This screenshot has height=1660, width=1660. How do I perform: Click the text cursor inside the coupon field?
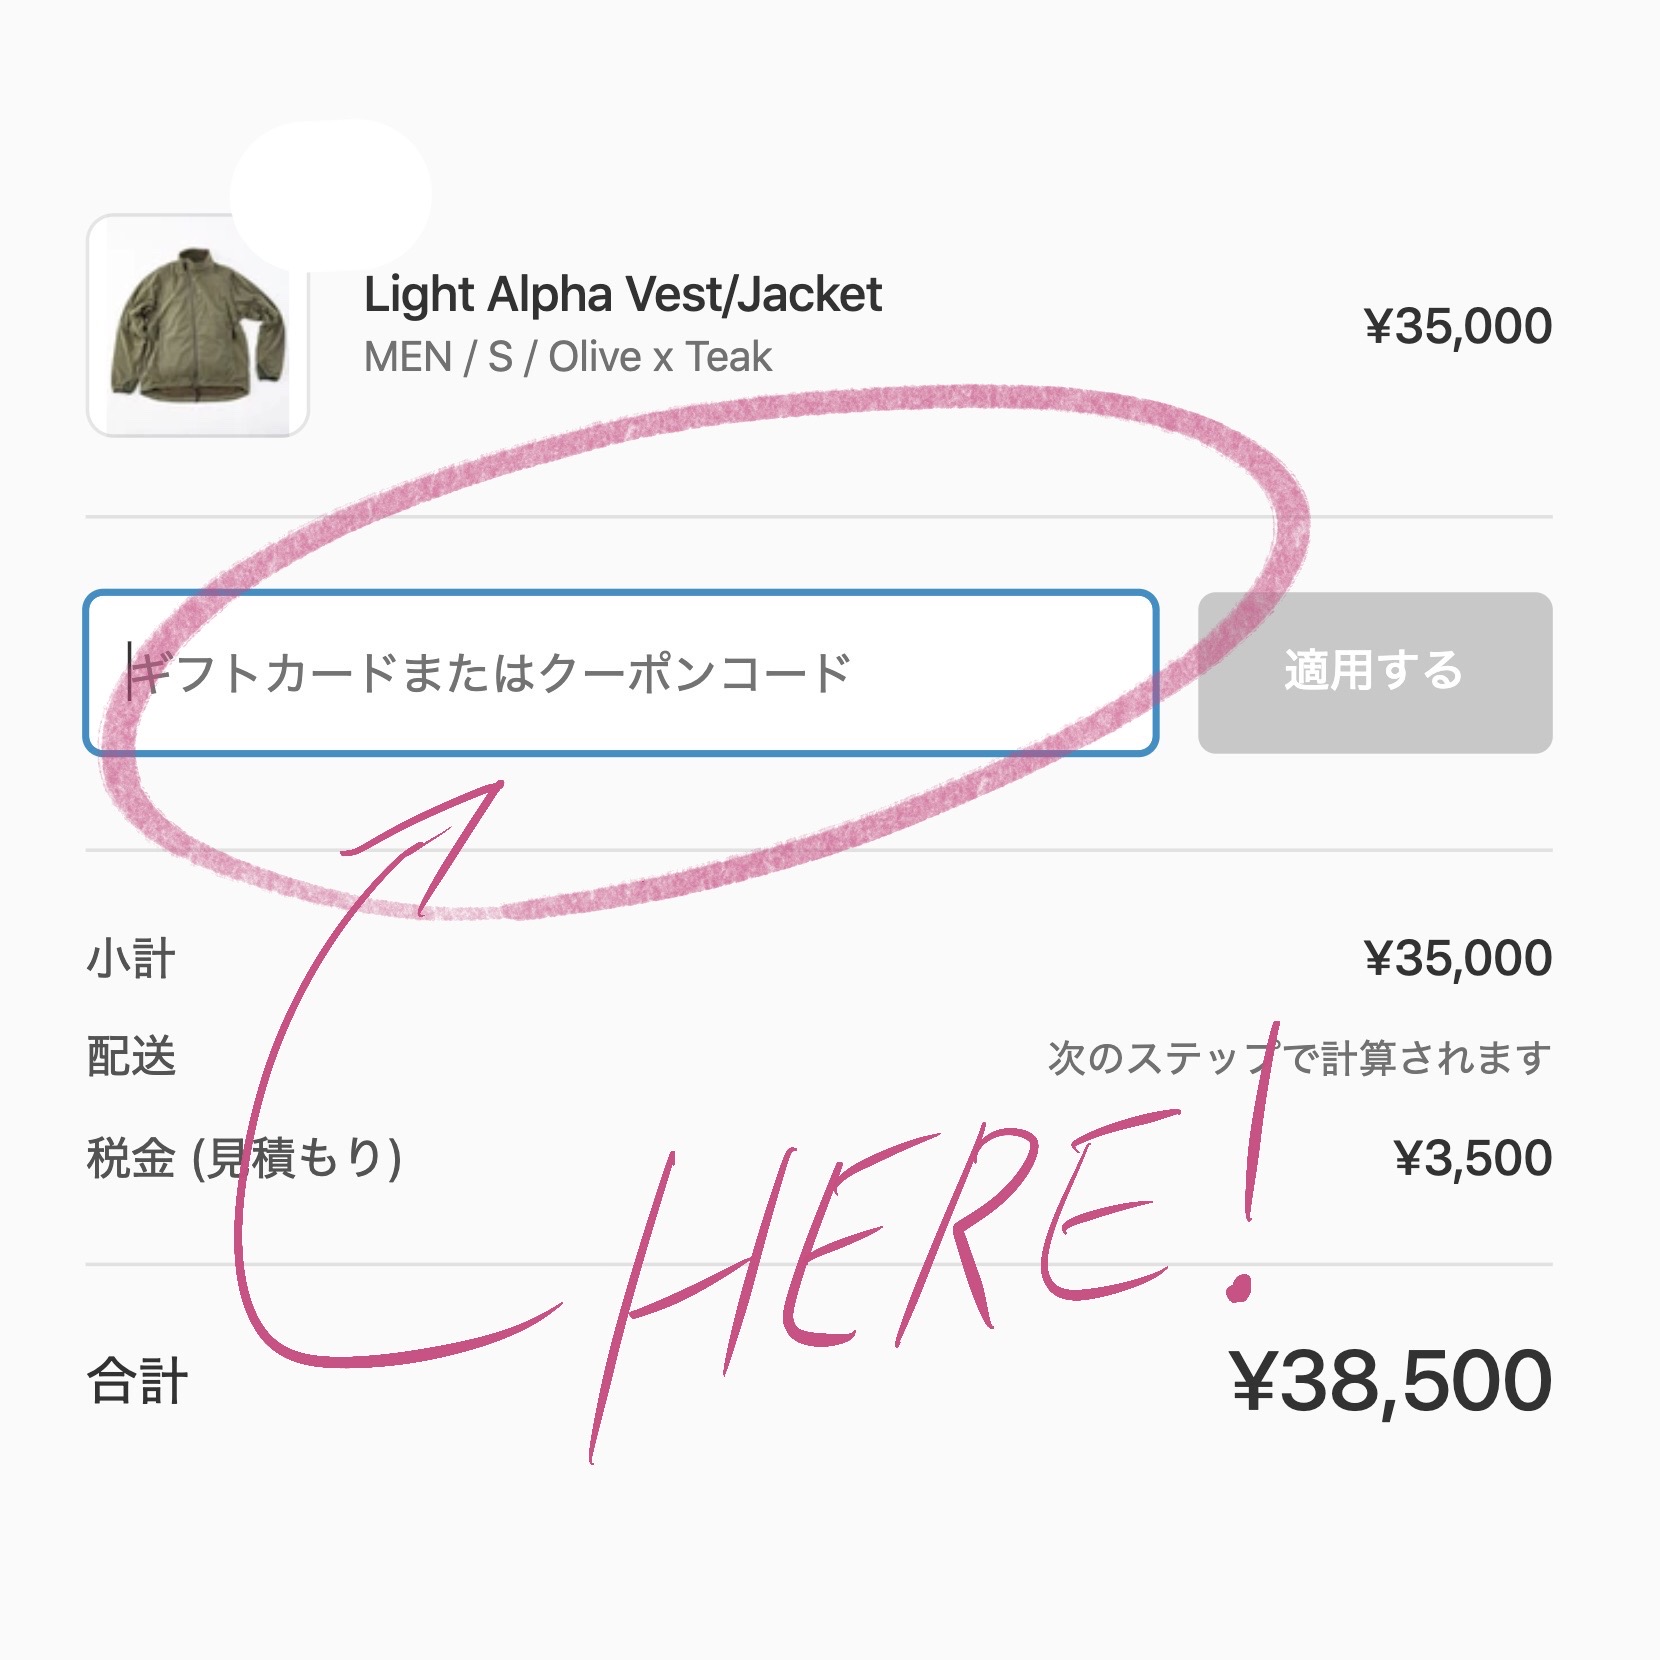[x=129, y=671]
